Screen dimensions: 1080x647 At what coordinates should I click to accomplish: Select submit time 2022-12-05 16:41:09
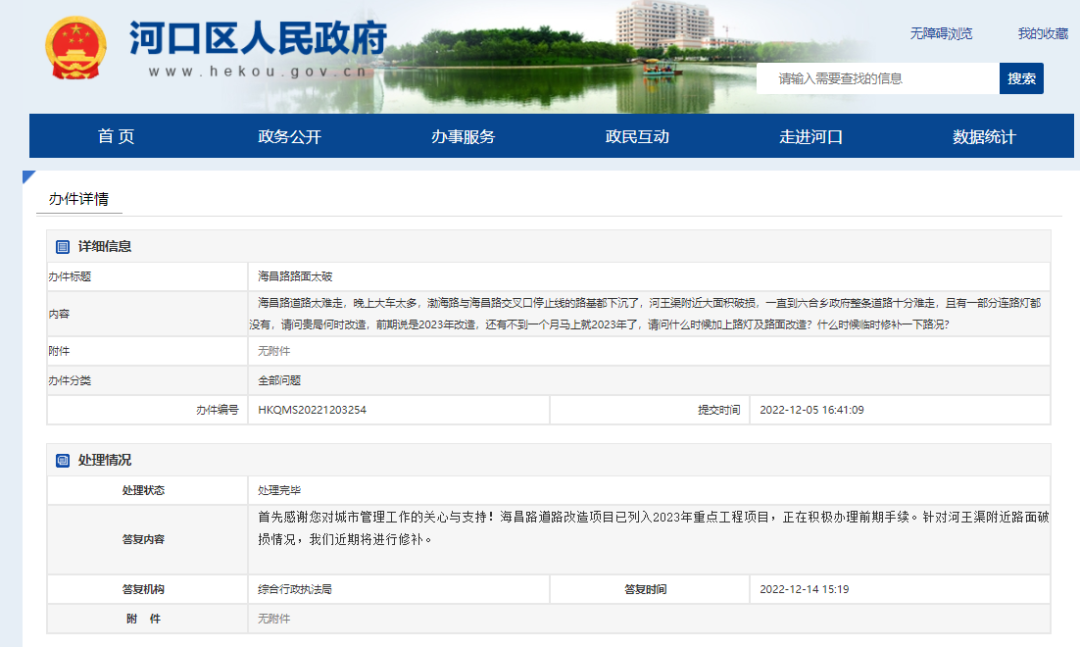811,410
